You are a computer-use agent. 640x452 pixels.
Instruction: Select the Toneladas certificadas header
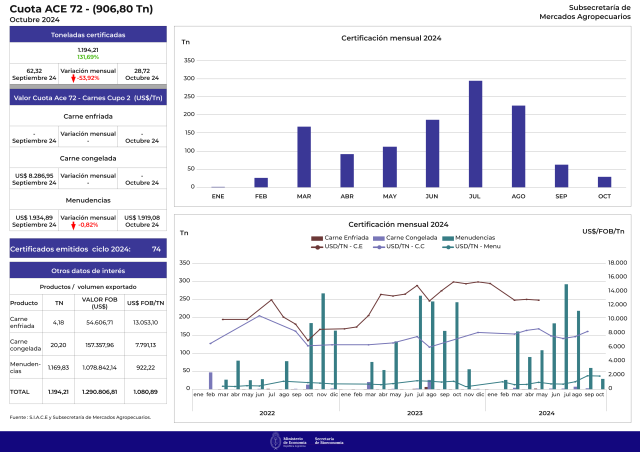click(x=88, y=35)
